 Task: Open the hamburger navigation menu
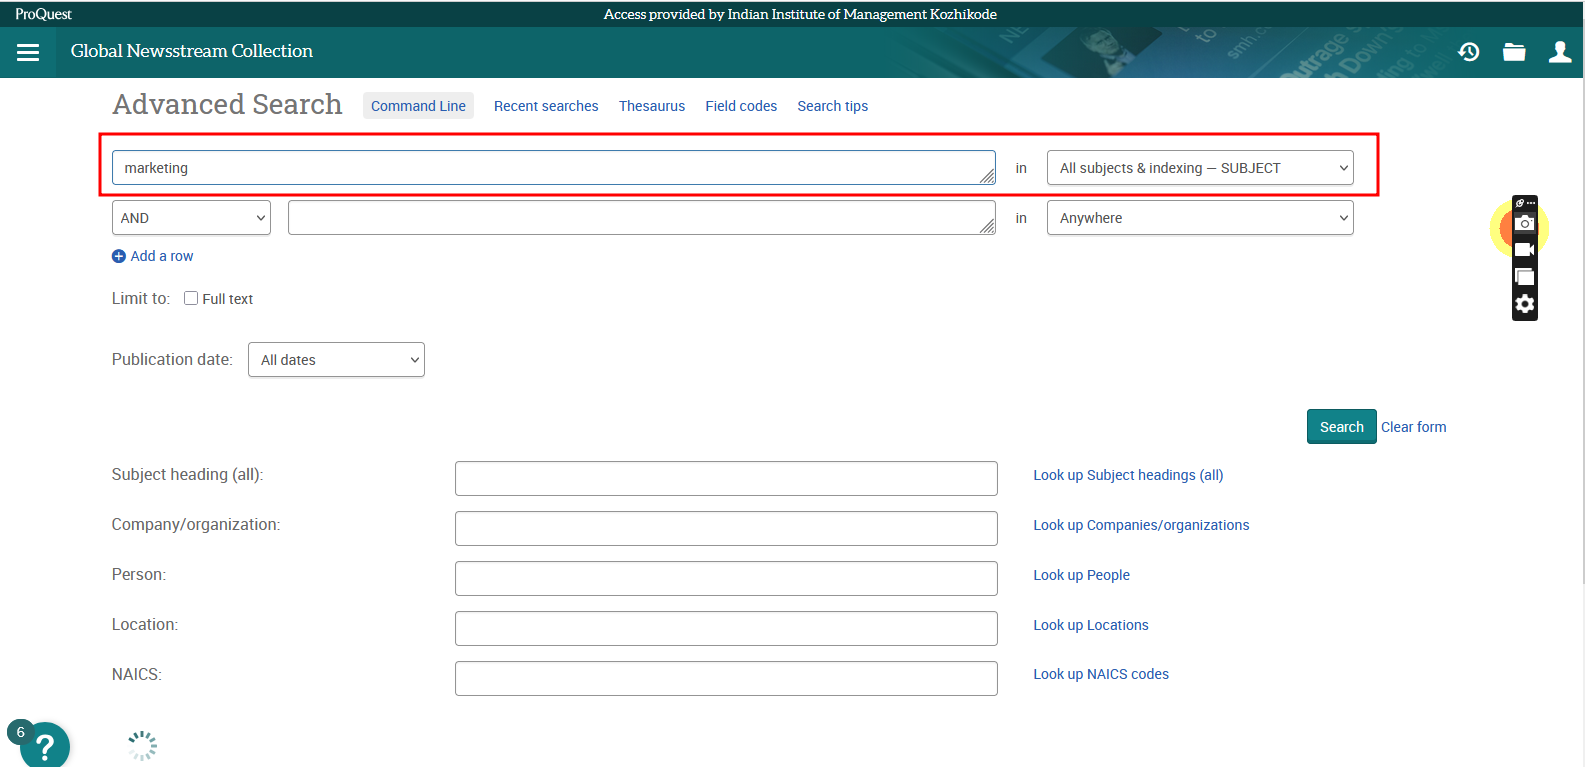tap(28, 52)
